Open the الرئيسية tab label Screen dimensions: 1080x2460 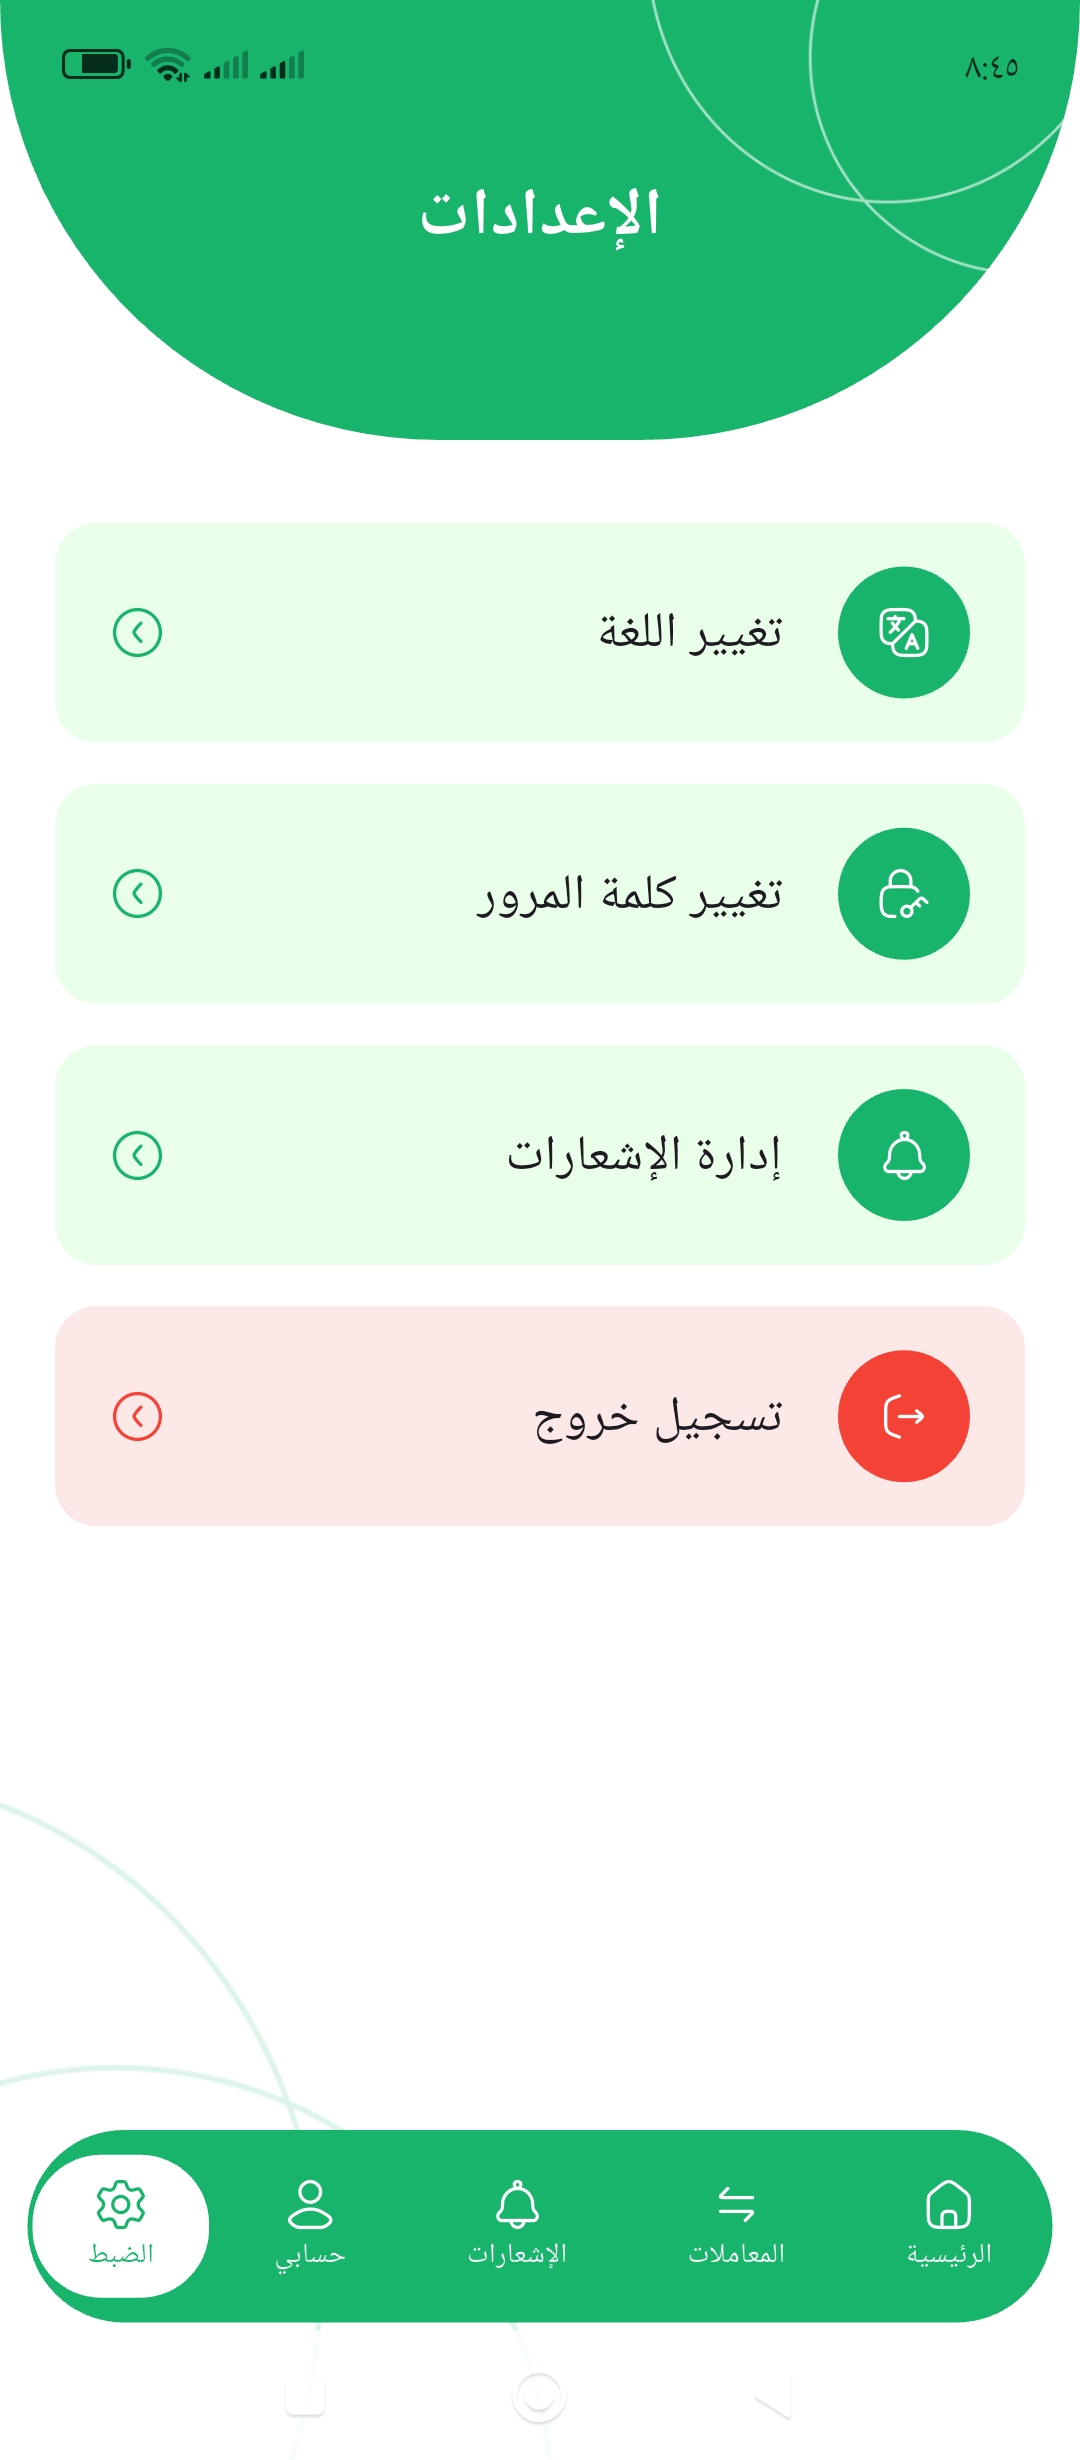(948, 2254)
